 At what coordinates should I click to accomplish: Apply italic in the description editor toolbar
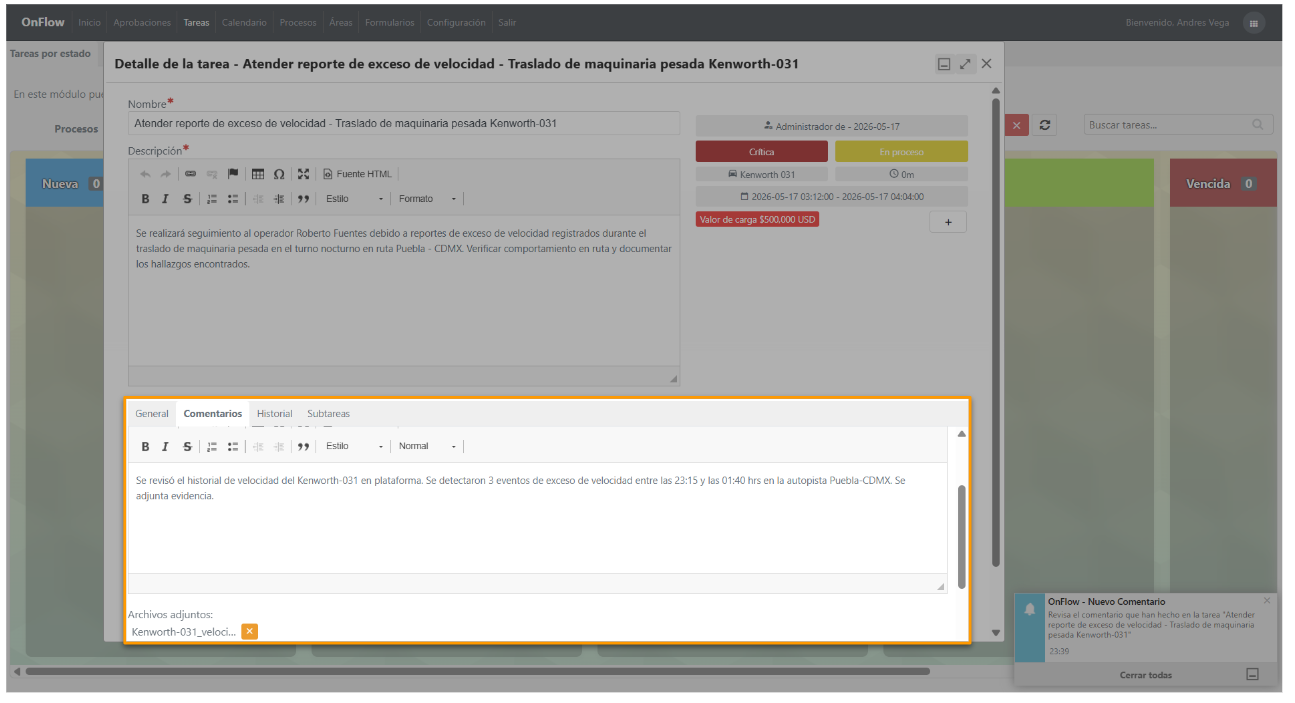coord(165,199)
